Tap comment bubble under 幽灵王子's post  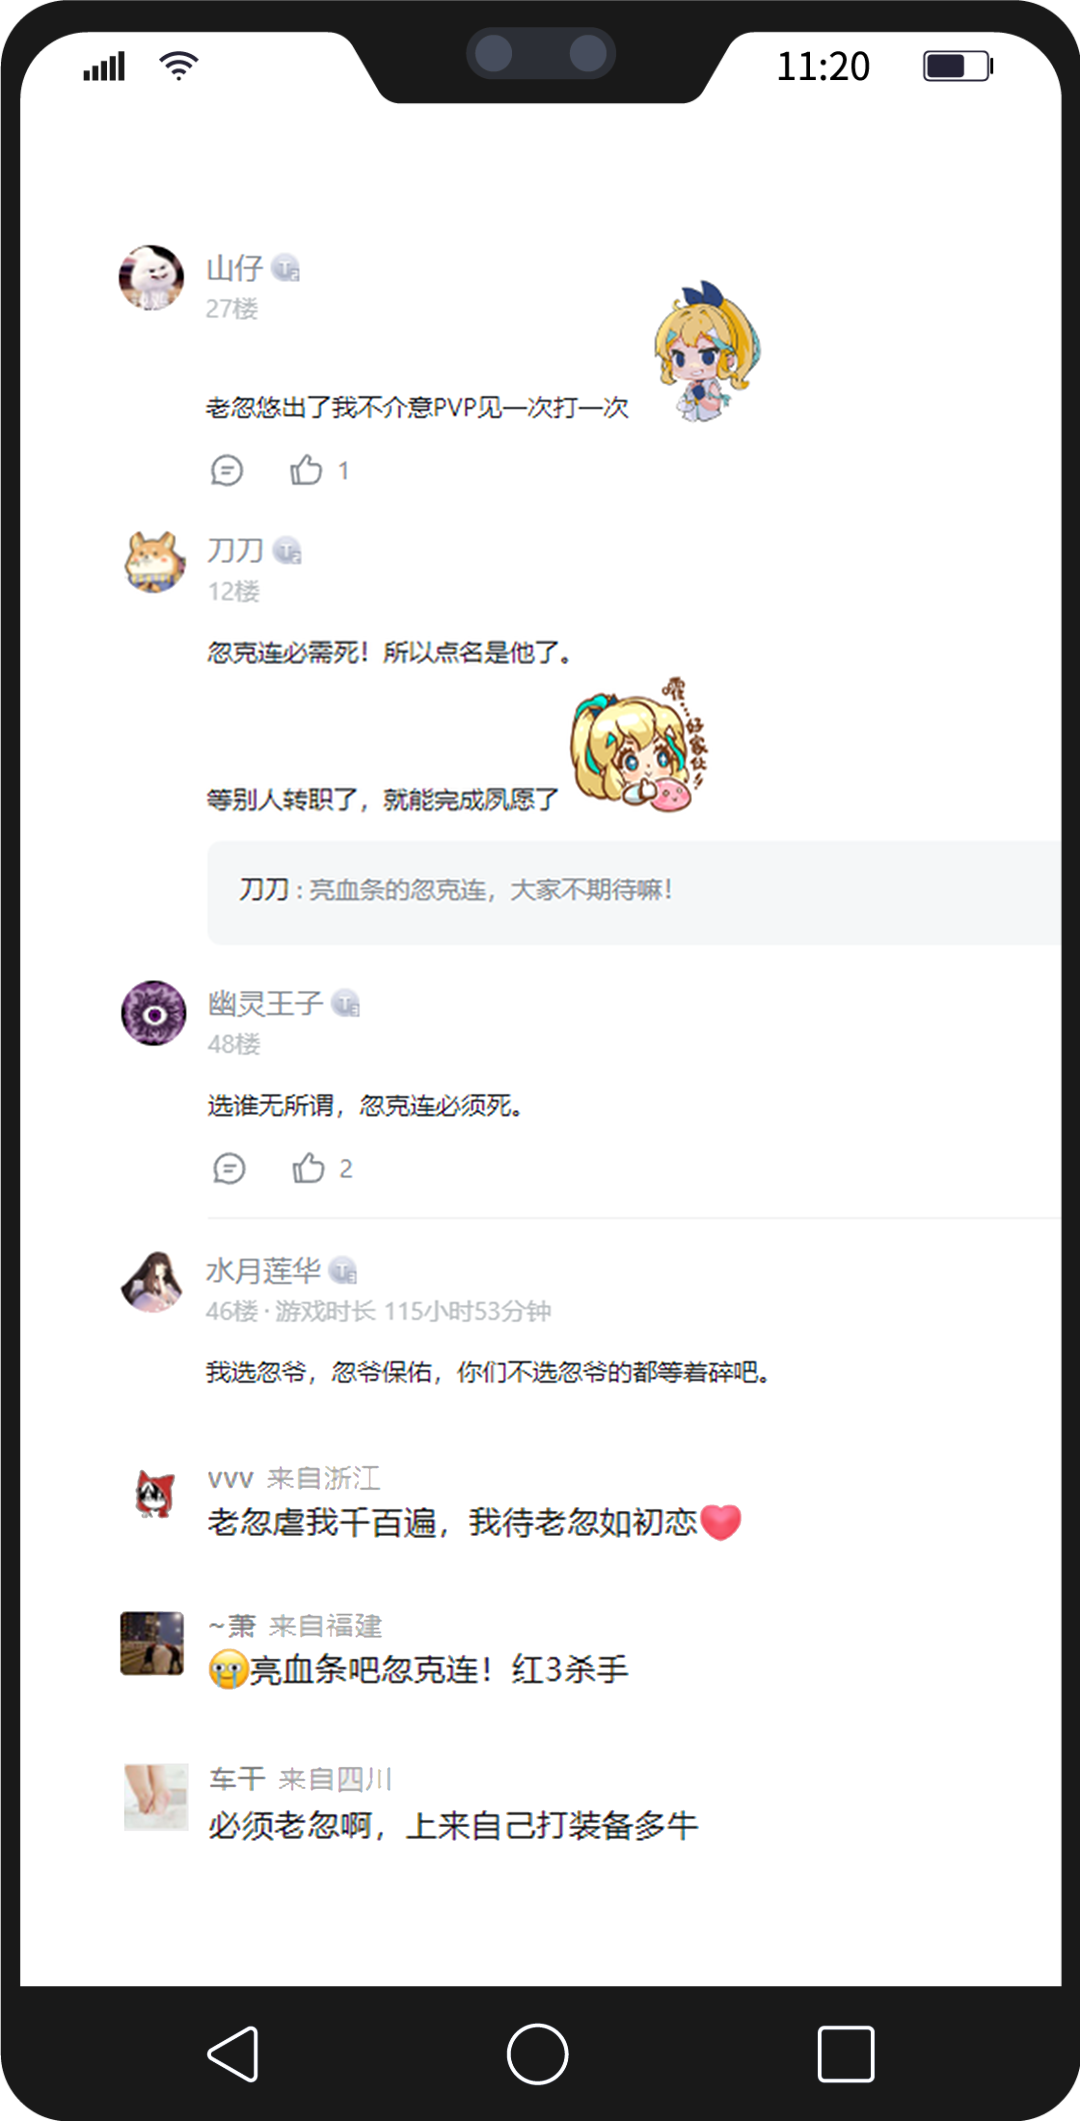click(x=229, y=1168)
